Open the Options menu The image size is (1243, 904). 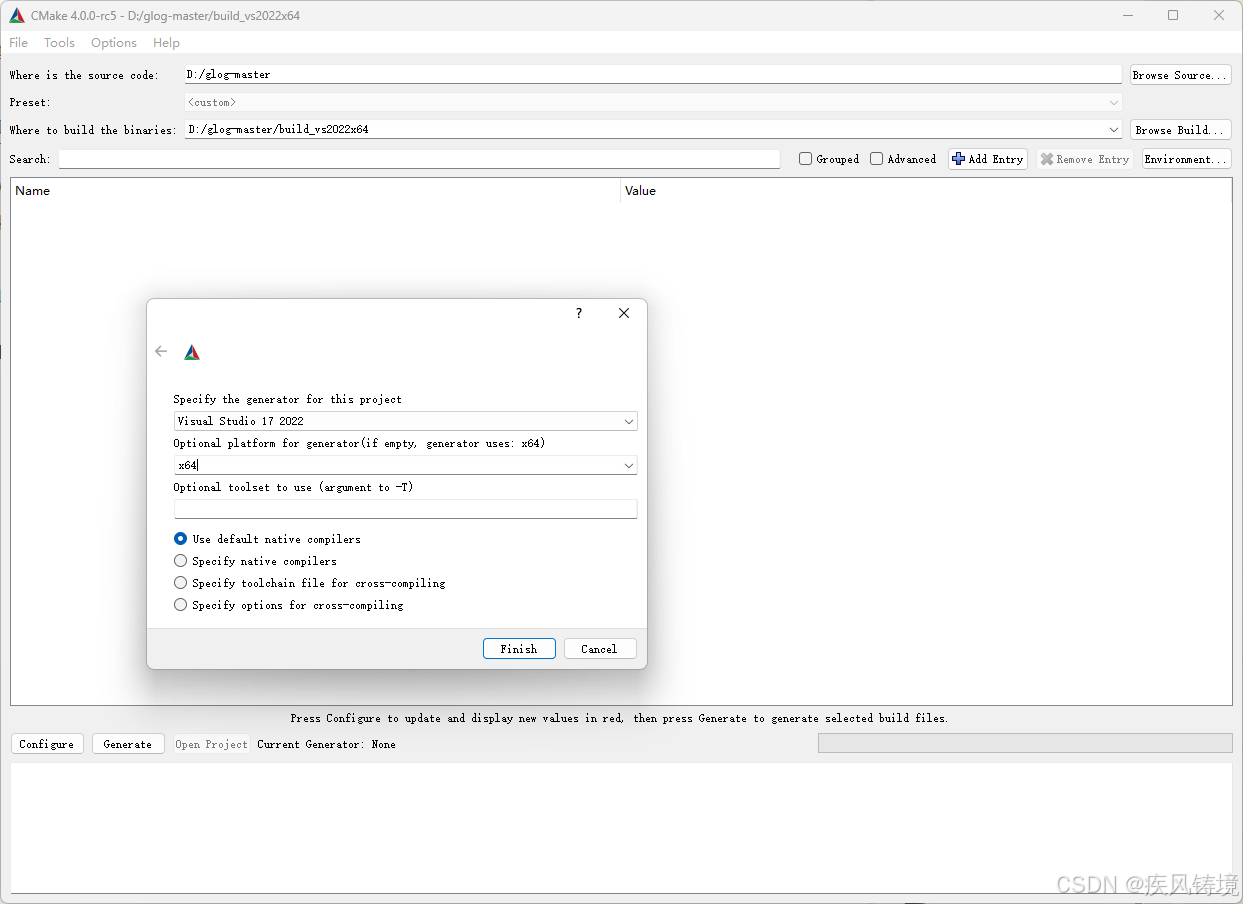[114, 43]
